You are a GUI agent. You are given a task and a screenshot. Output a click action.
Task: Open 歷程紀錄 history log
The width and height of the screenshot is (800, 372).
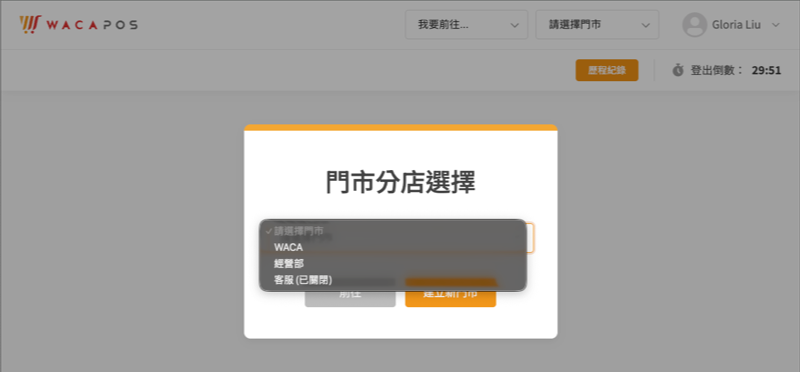607,70
